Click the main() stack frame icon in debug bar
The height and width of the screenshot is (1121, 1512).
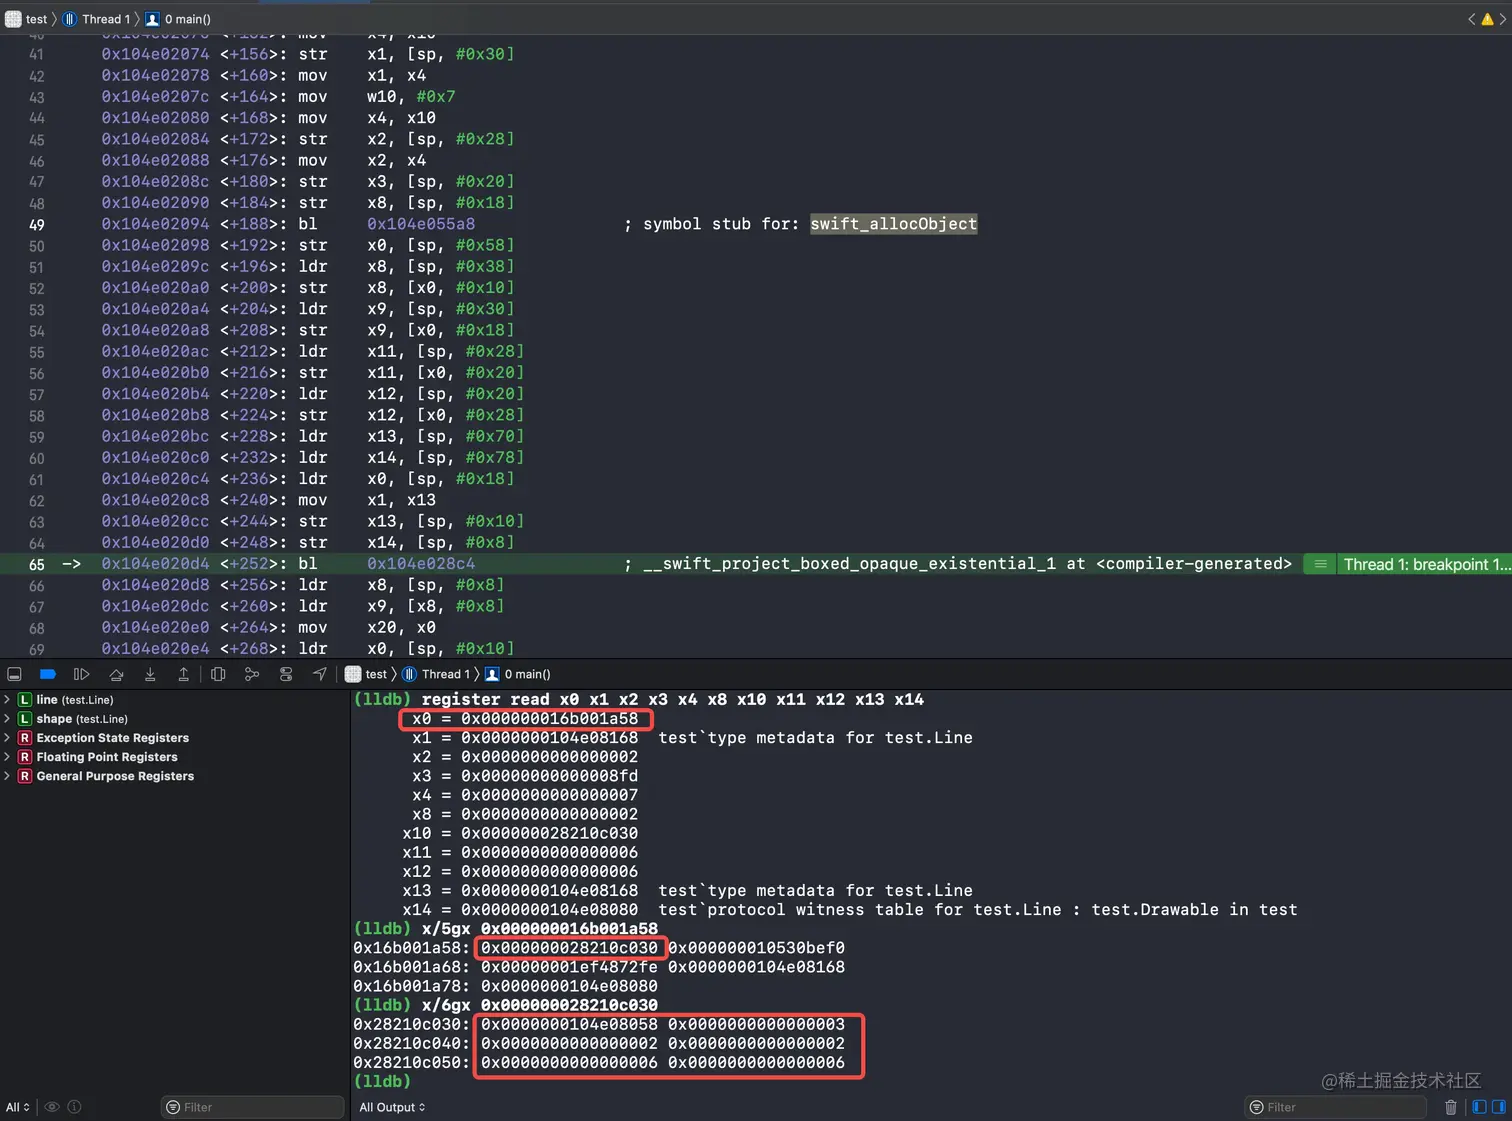click(492, 674)
